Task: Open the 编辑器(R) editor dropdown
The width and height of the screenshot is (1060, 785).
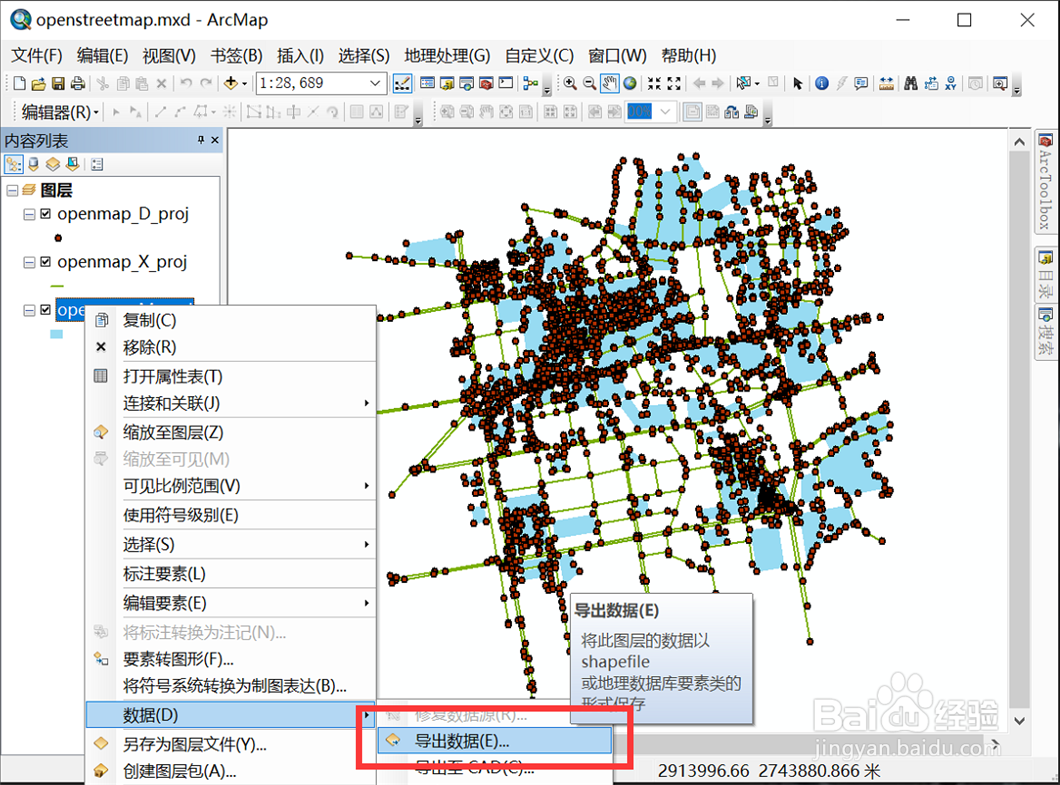Action: tap(60, 112)
